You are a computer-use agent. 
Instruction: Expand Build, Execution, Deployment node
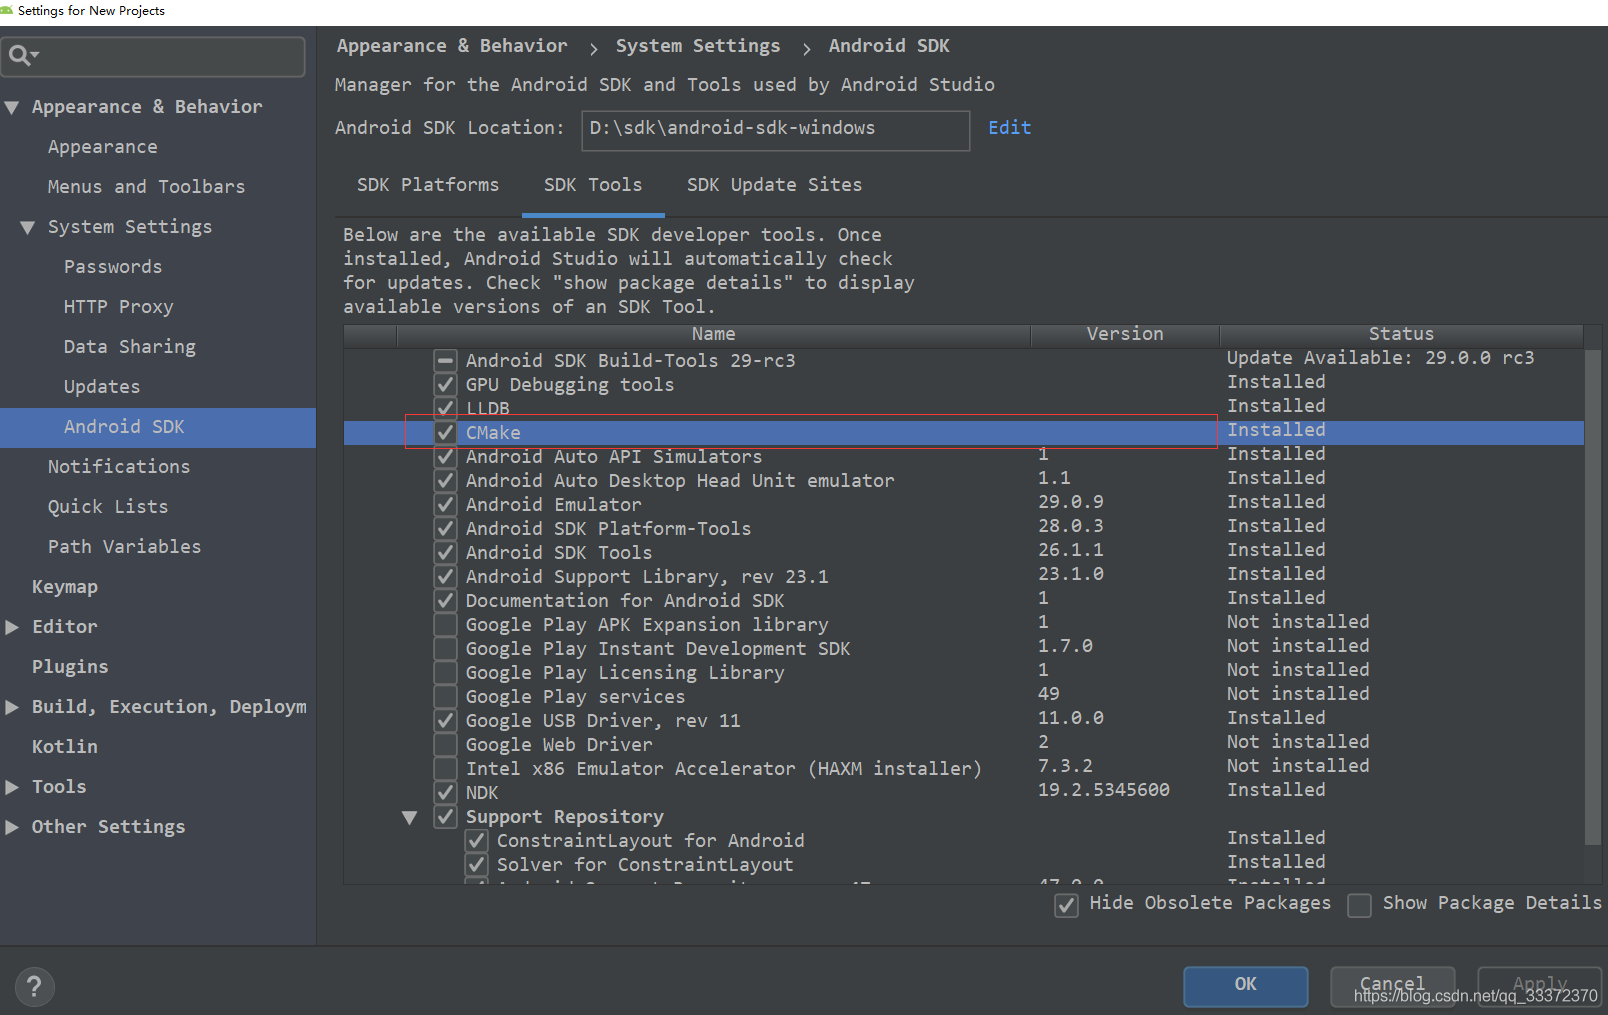[12, 707]
